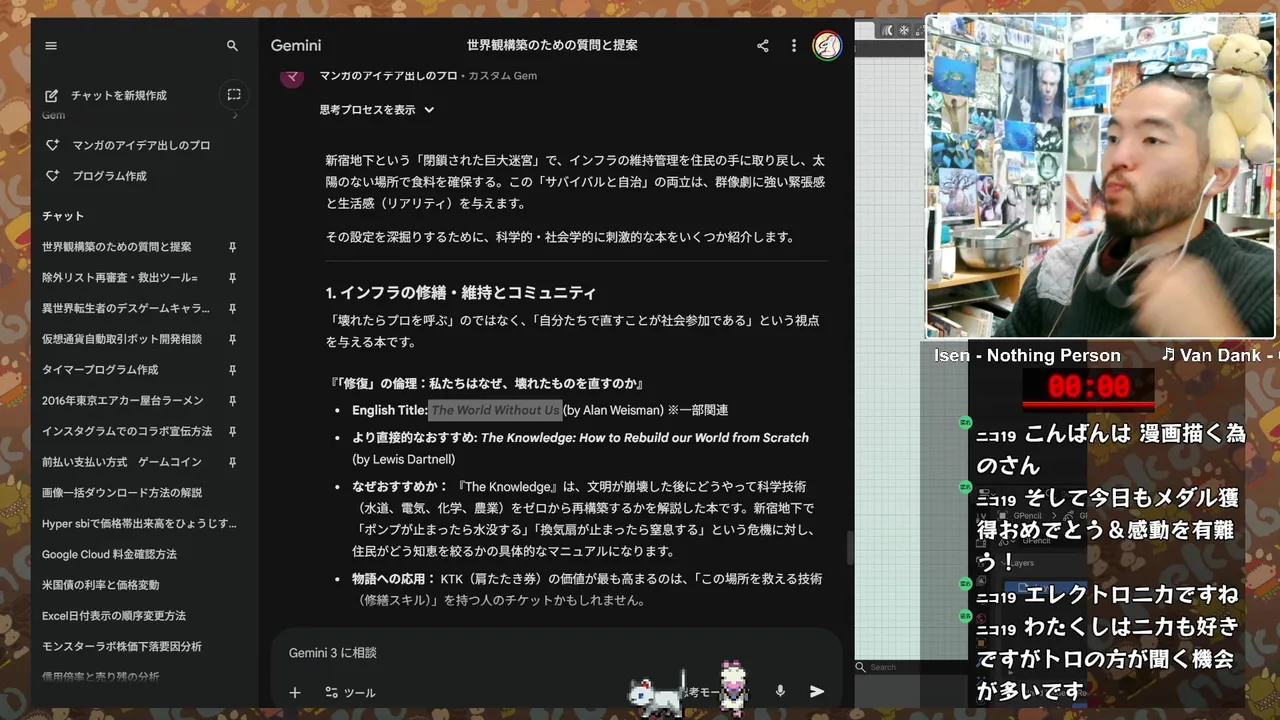Unpin the 除外リスト再審査 chat

[x=232, y=278]
